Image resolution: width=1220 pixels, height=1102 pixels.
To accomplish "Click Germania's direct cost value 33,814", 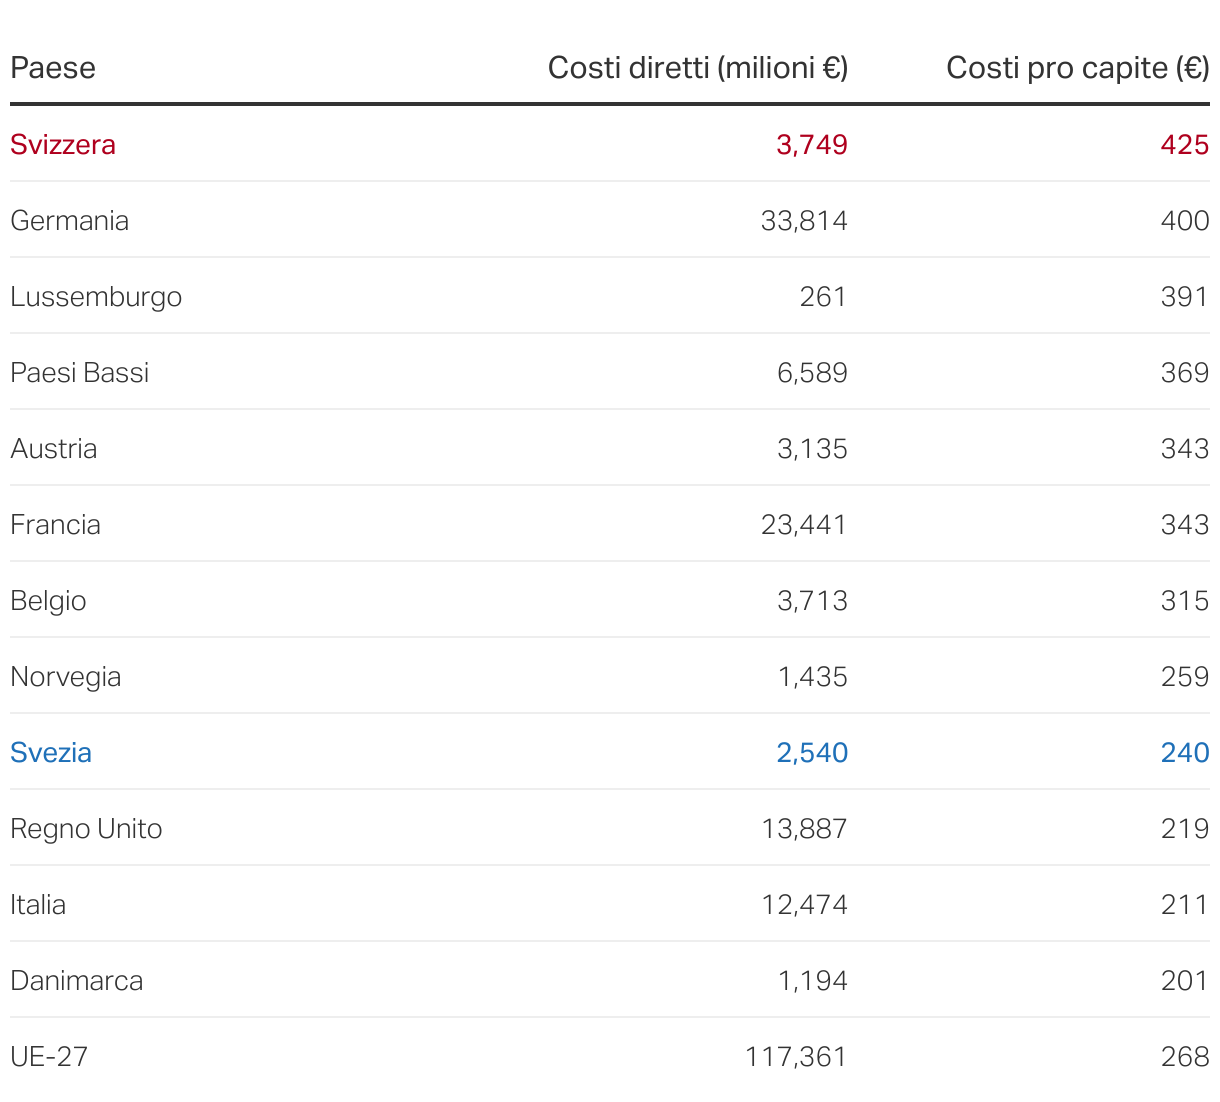I will point(804,221).
